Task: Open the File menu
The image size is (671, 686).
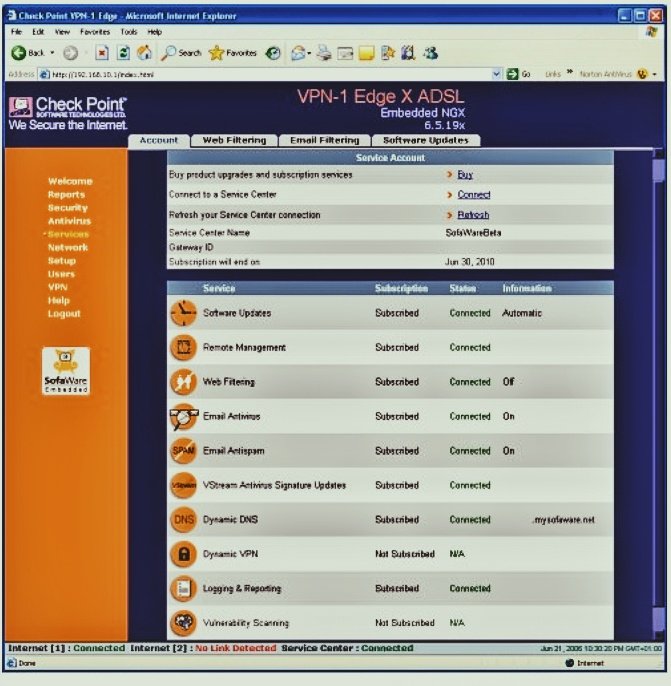Action: click(x=16, y=32)
